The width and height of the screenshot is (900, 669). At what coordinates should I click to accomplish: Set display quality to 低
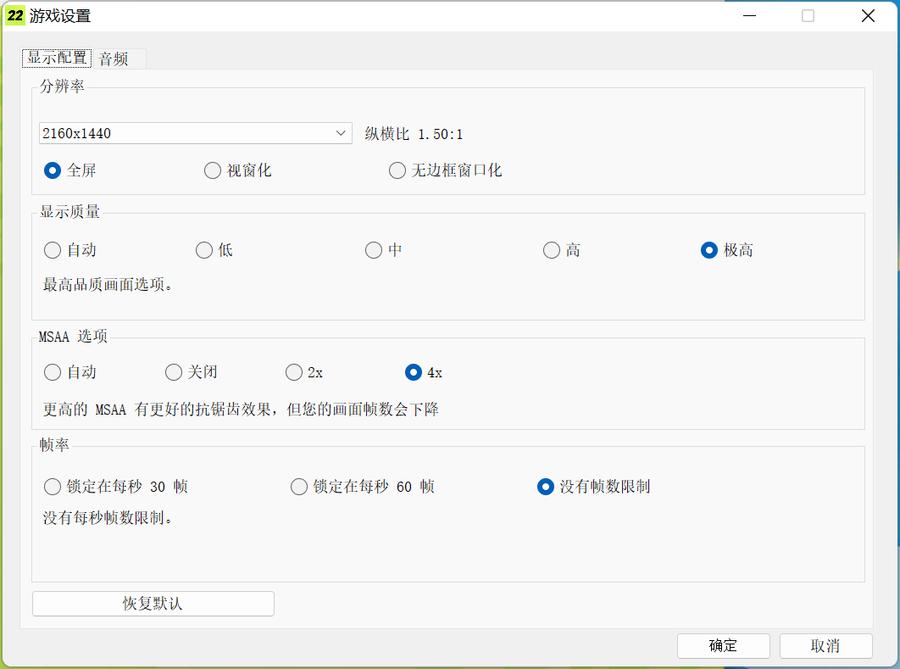click(x=203, y=250)
